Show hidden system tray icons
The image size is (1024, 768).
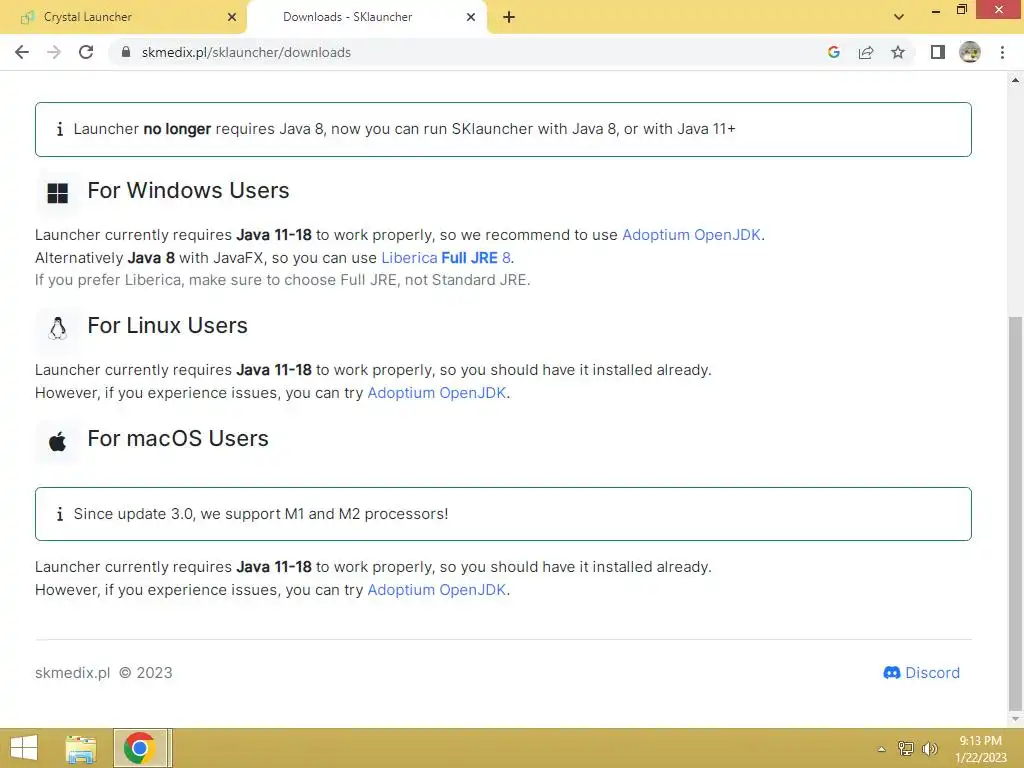(x=882, y=749)
